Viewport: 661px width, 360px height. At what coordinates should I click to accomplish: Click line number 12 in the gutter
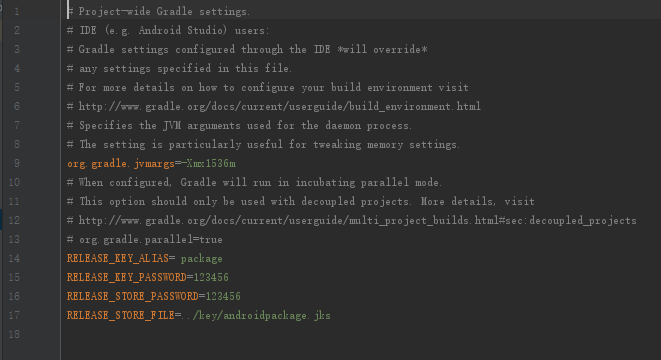pyautogui.click(x=14, y=220)
